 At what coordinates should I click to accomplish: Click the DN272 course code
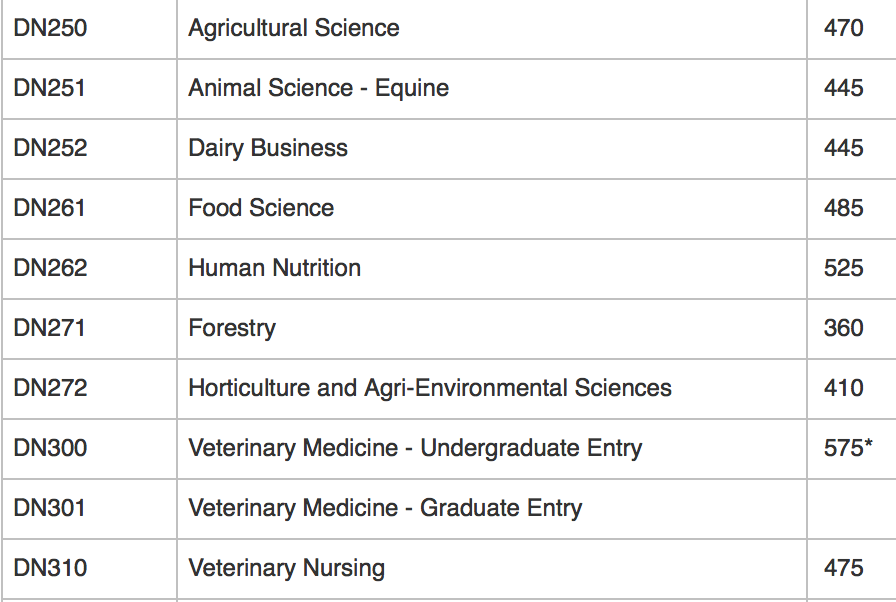pos(50,388)
